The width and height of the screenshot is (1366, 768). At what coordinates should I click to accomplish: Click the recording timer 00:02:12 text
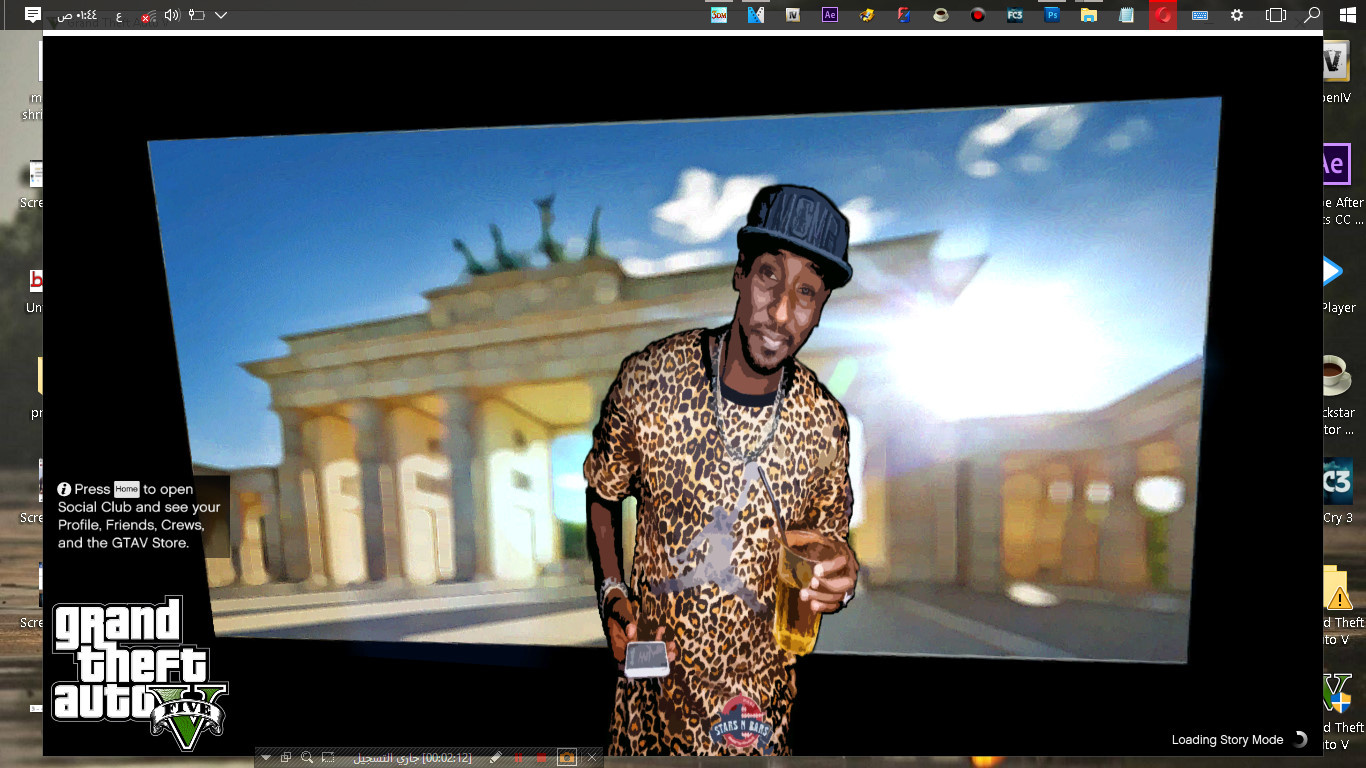coord(447,758)
